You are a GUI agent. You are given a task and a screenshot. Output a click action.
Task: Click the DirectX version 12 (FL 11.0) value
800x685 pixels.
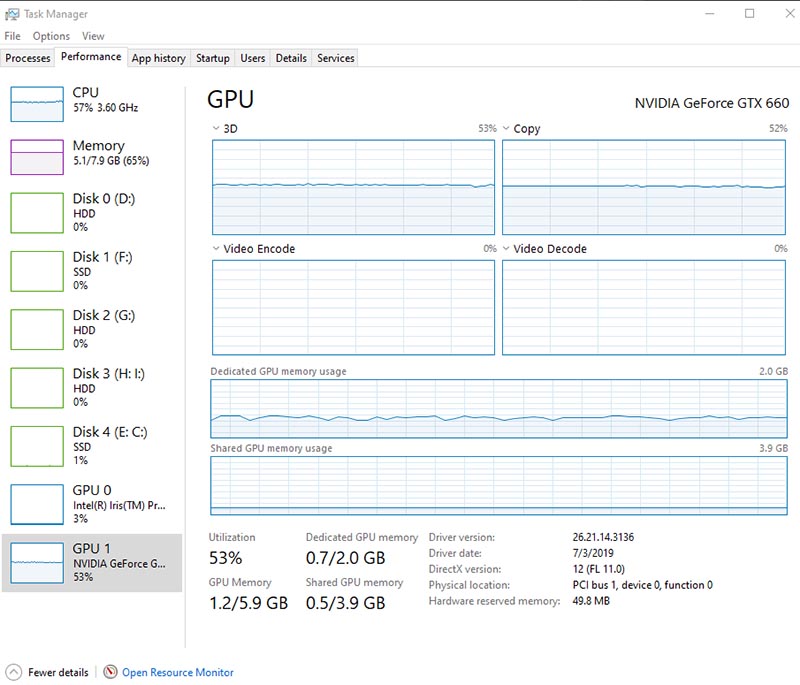pyautogui.click(x=598, y=569)
